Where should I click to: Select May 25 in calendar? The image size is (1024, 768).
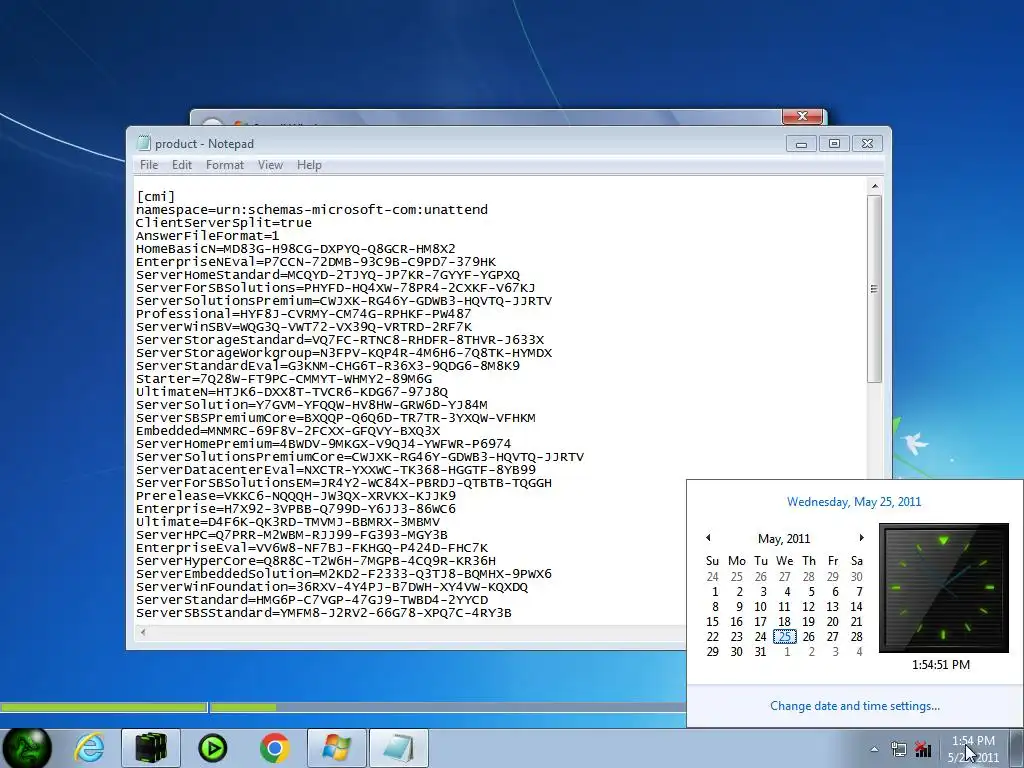pos(784,637)
